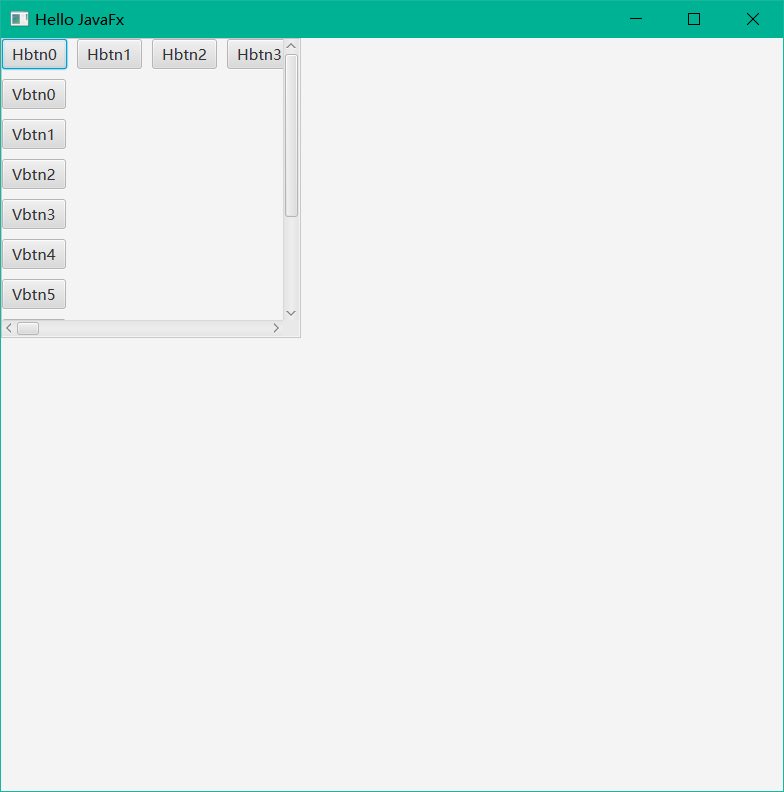Image resolution: width=784 pixels, height=792 pixels.
Task: Click the vertical scrollbar down arrow
Action: pyautogui.click(x=291, y=313)
